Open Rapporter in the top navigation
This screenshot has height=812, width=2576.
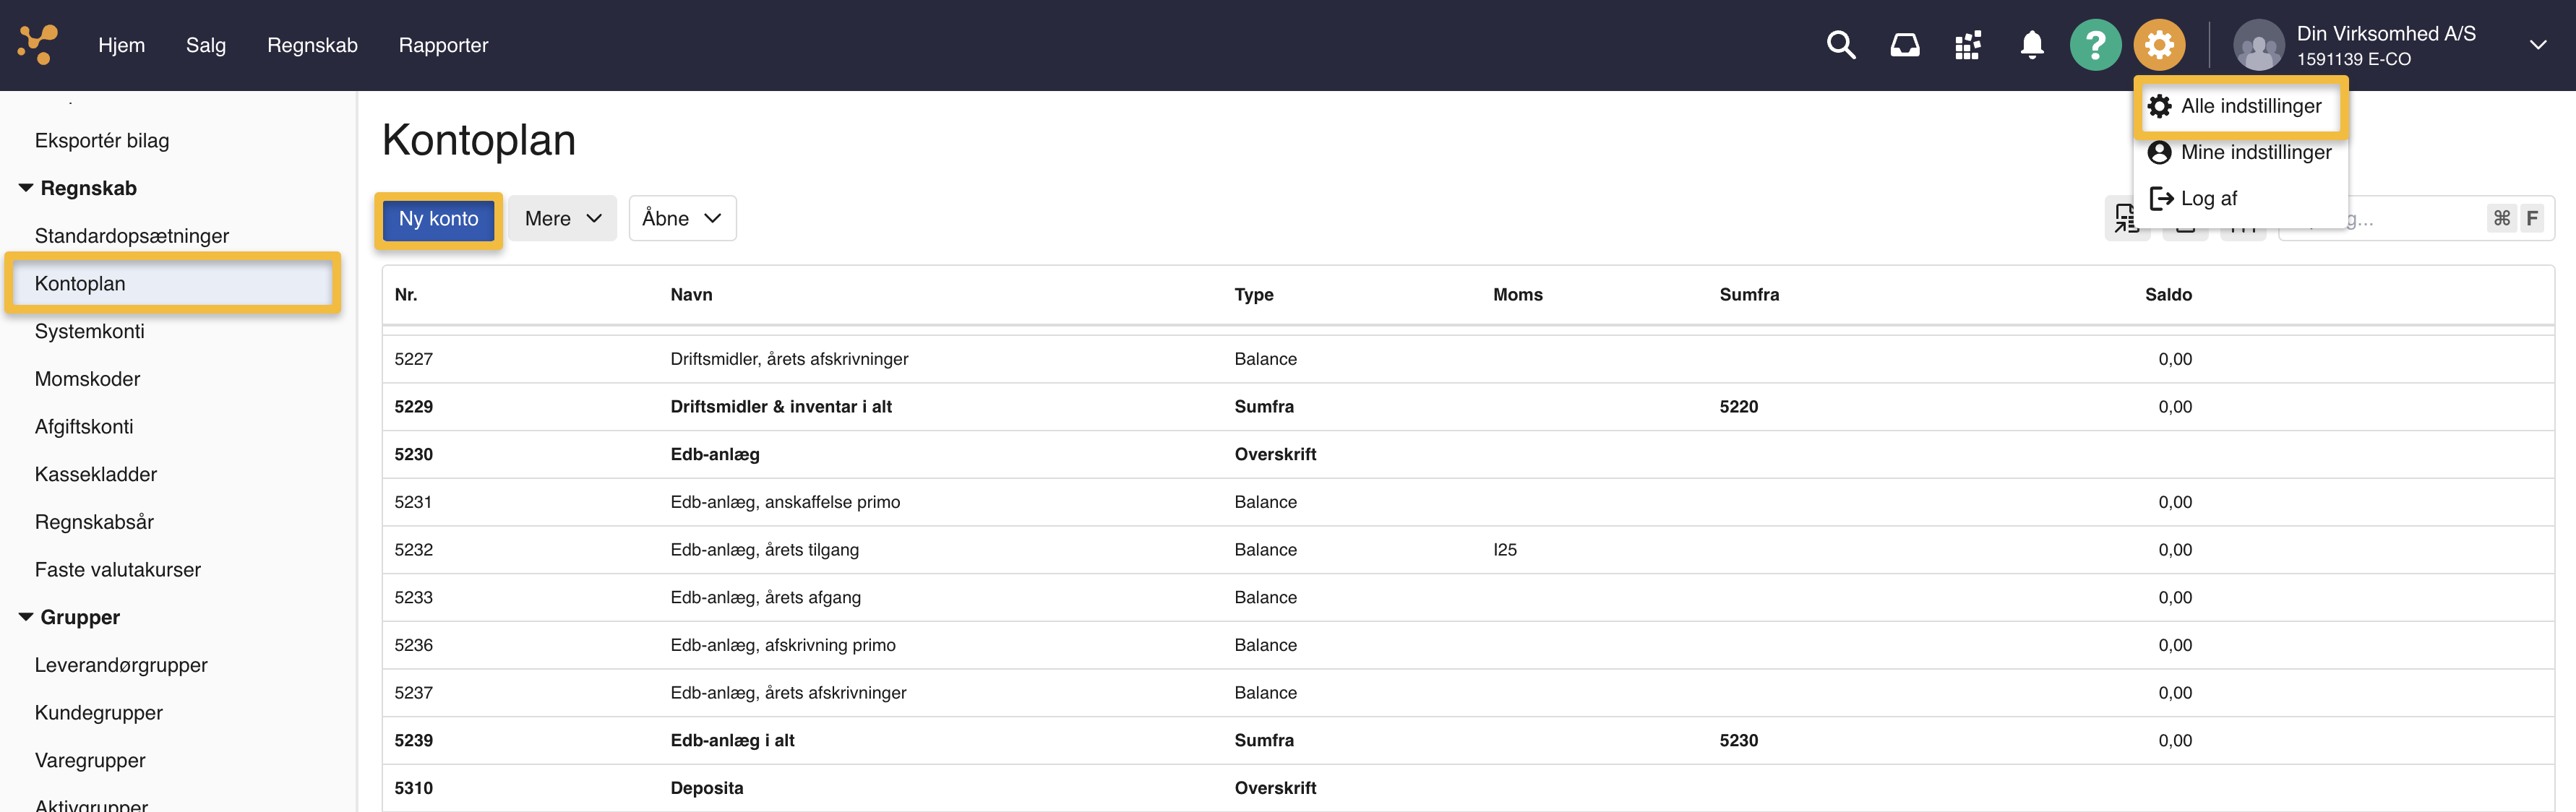coord(443,45)
